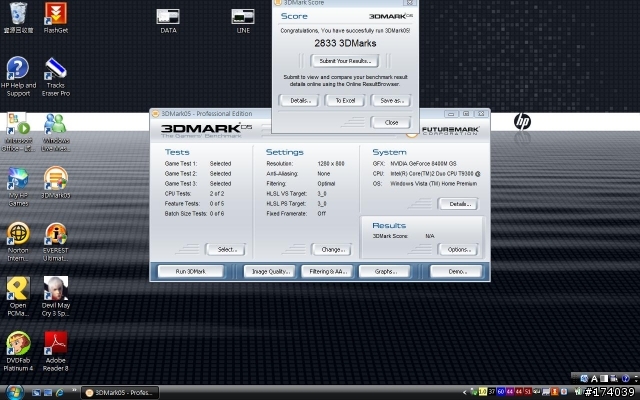Show hidden tray icons arrow
The image size is (640, 400).
click(464, 392)
